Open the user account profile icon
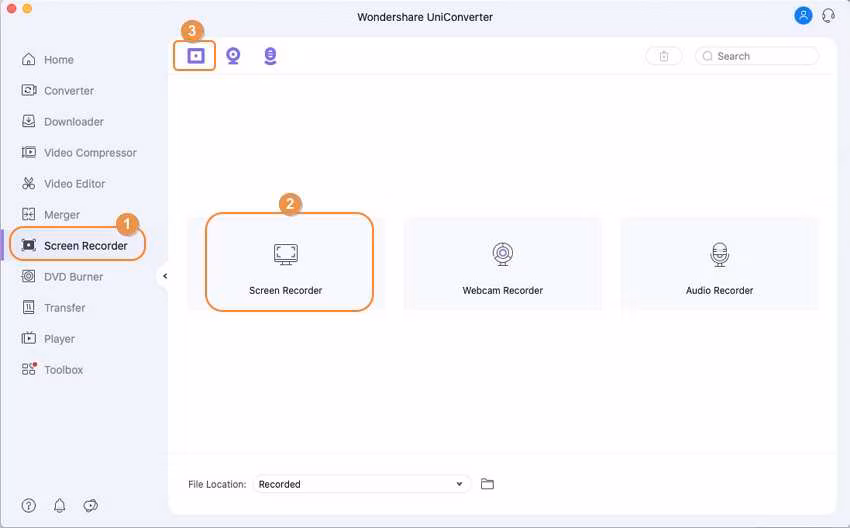The image size is (850, 528). [x=803, y=16]
